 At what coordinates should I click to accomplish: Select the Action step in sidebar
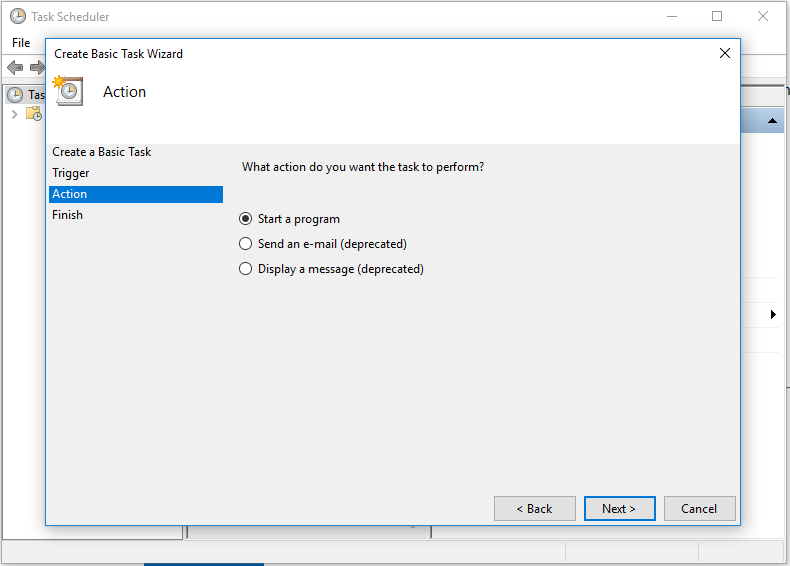tap(136, 194)
